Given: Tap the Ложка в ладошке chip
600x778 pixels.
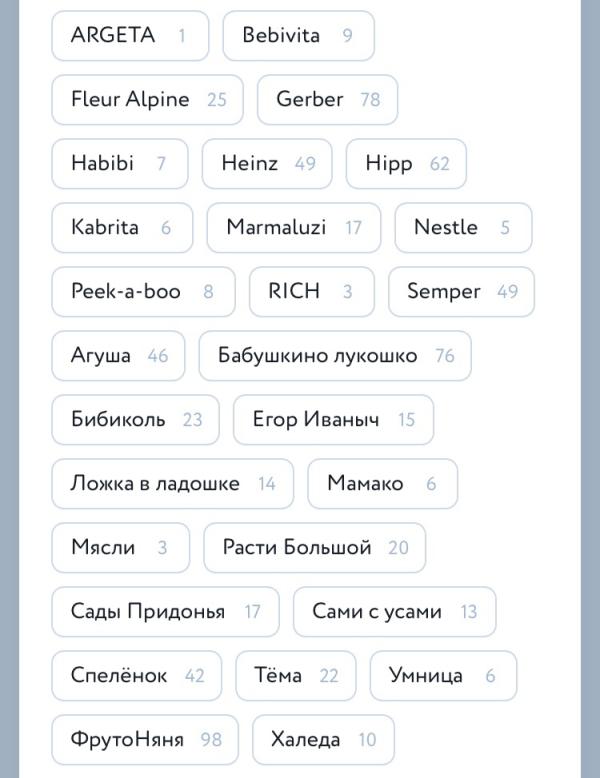Looking at the screenshot, I should 173,484.
